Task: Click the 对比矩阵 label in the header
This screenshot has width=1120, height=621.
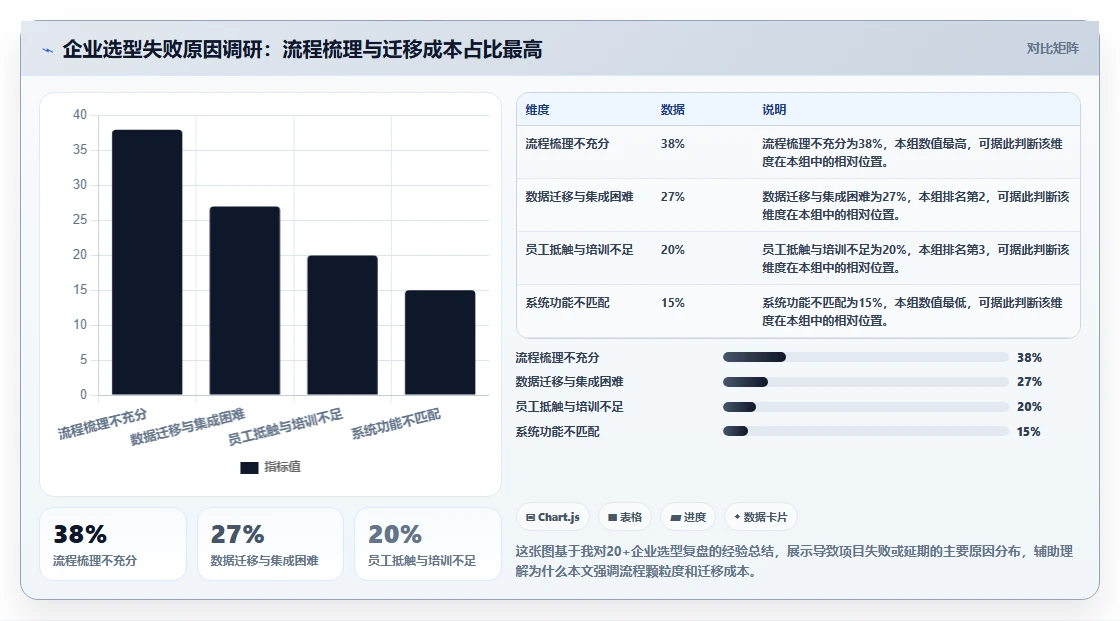Action: (x=1052, y=49)
